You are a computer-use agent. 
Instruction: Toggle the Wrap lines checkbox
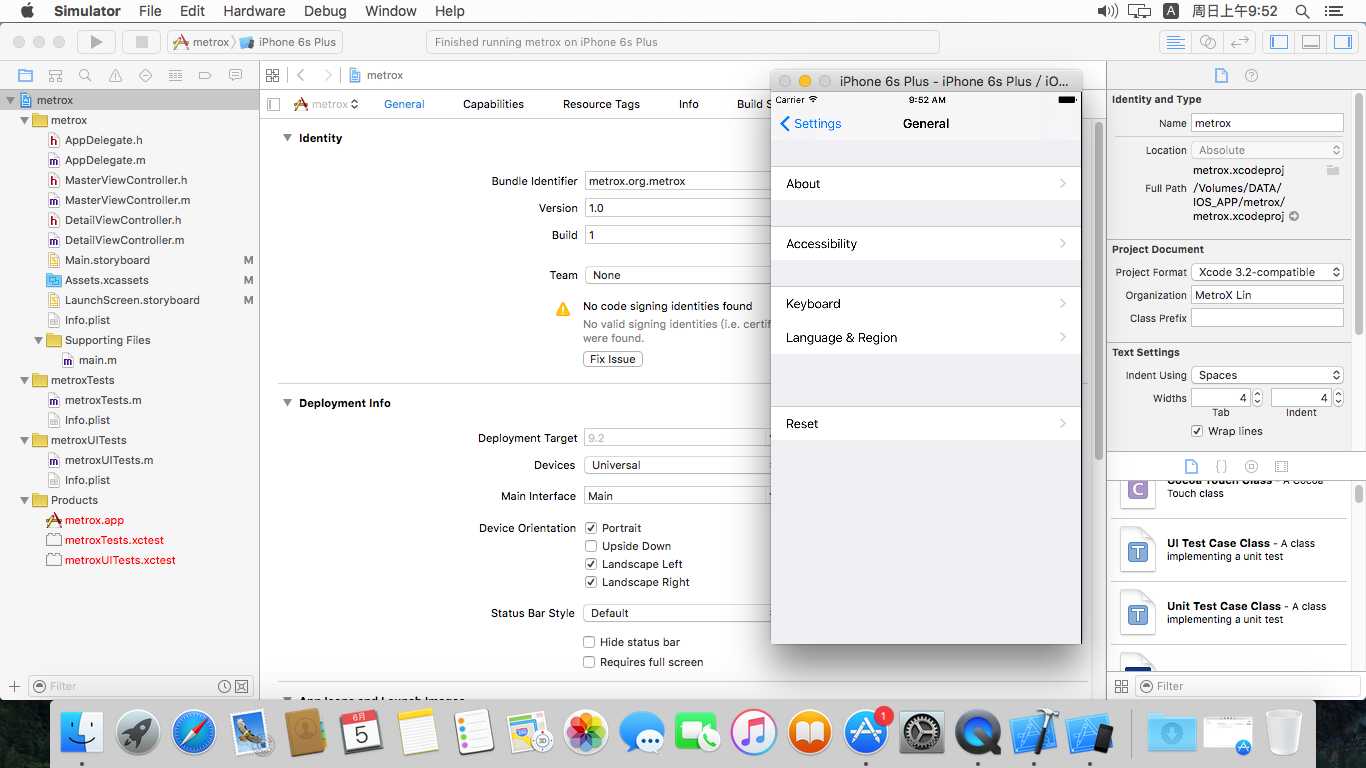pos(1197,431)
